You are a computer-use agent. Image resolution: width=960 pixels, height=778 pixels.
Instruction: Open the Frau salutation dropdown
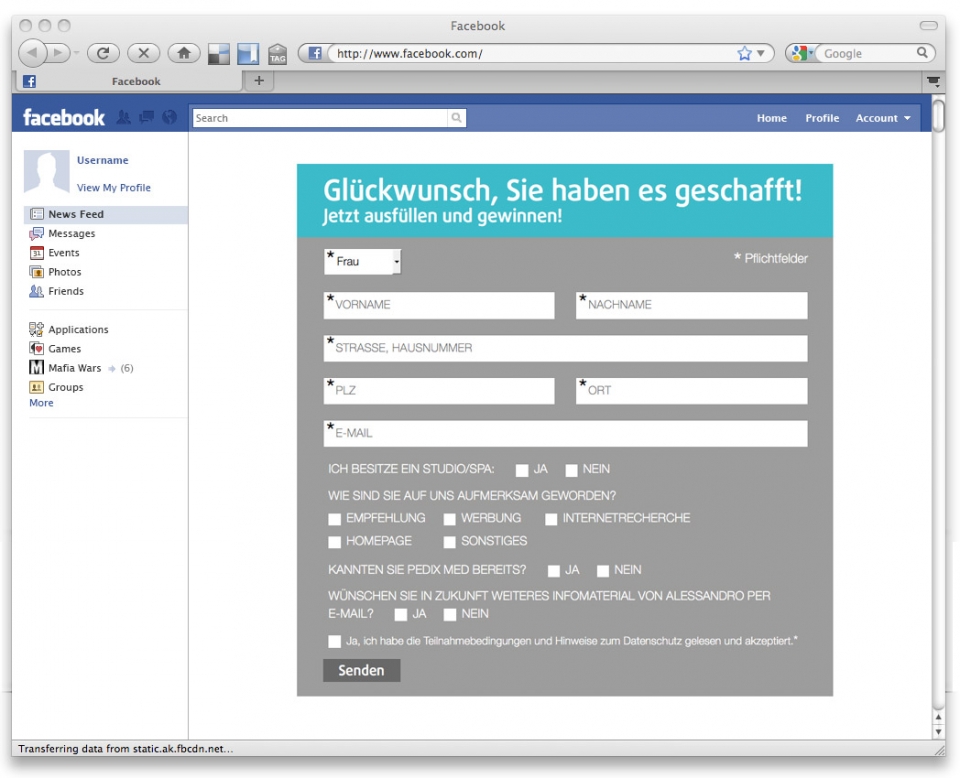point(362,261)
